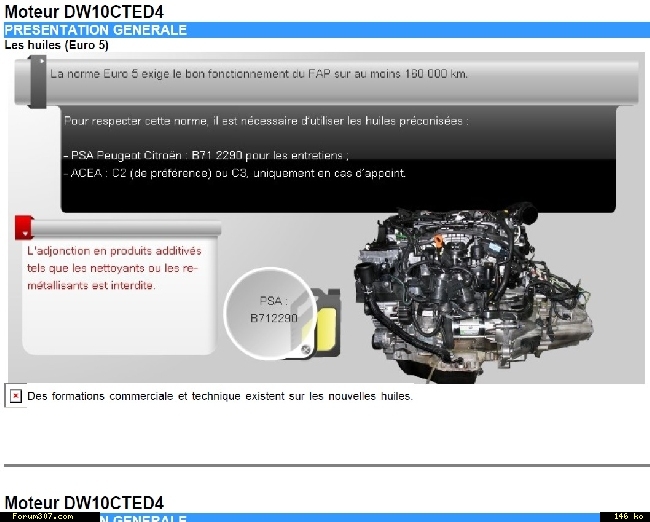This screenshot has height=522, width=650.
Task: Click the top heading 'Moteur DW10CTED4'
Action: click(84, 12)
